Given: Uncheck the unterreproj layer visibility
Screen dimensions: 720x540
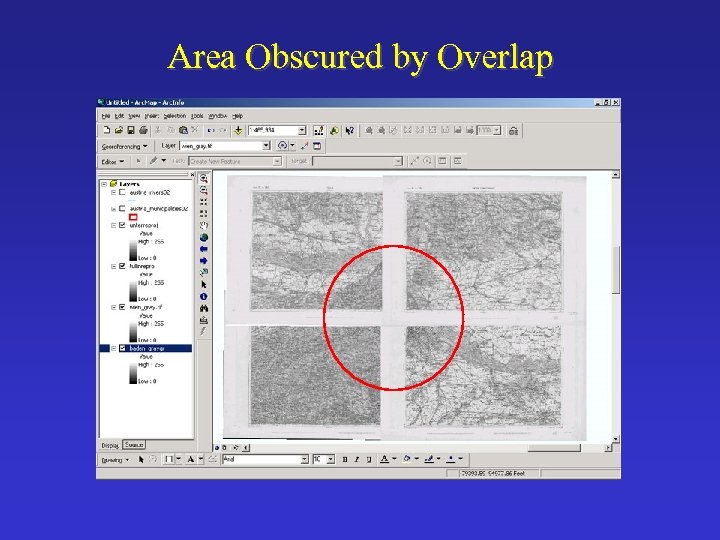Looking at the screenshot, I should (122, 225).
